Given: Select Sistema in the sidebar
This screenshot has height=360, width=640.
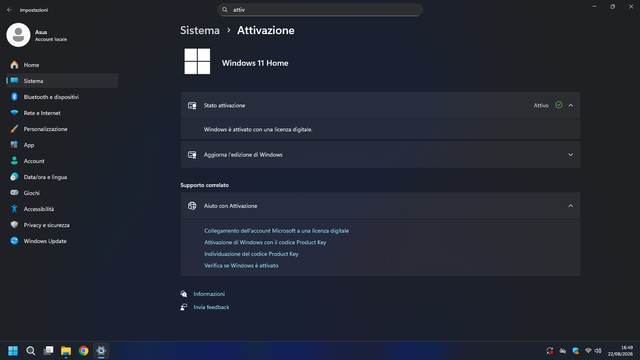Looking at the screenshot, I should pos(62,81).
